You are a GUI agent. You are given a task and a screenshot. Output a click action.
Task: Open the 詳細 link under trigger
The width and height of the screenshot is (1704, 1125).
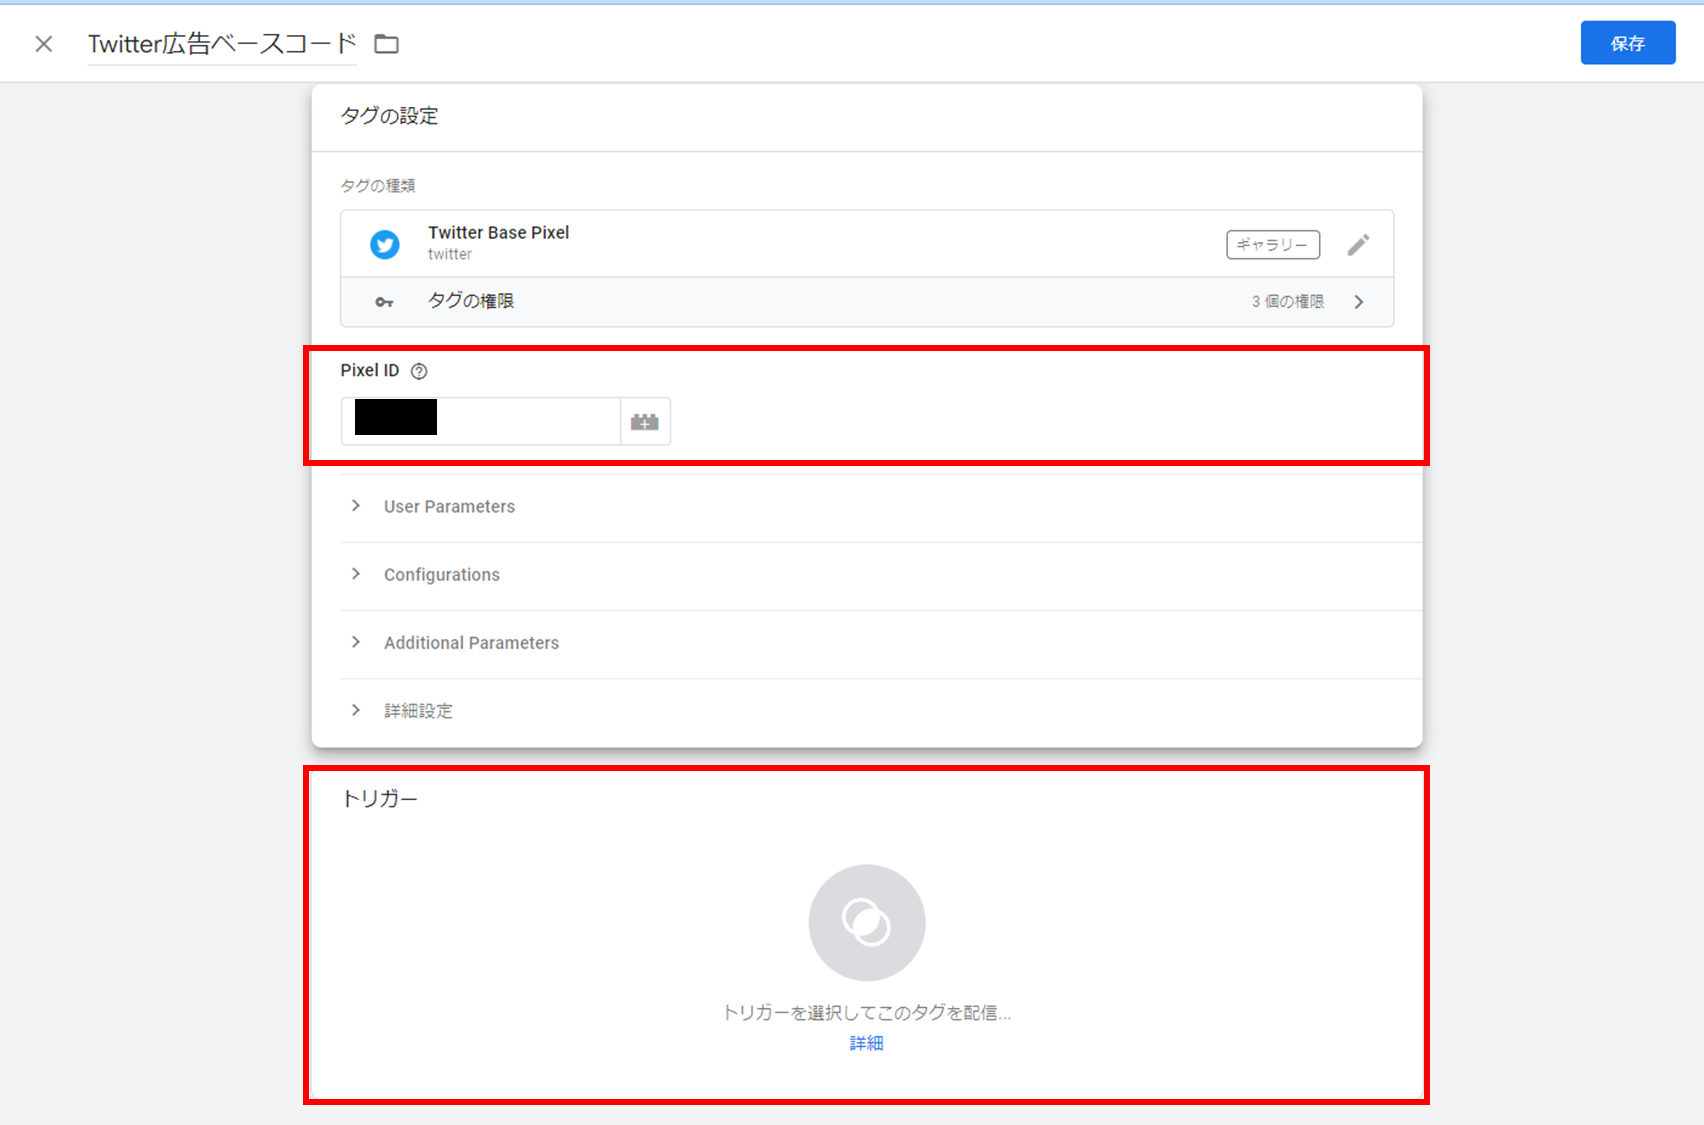[867, 1043]
